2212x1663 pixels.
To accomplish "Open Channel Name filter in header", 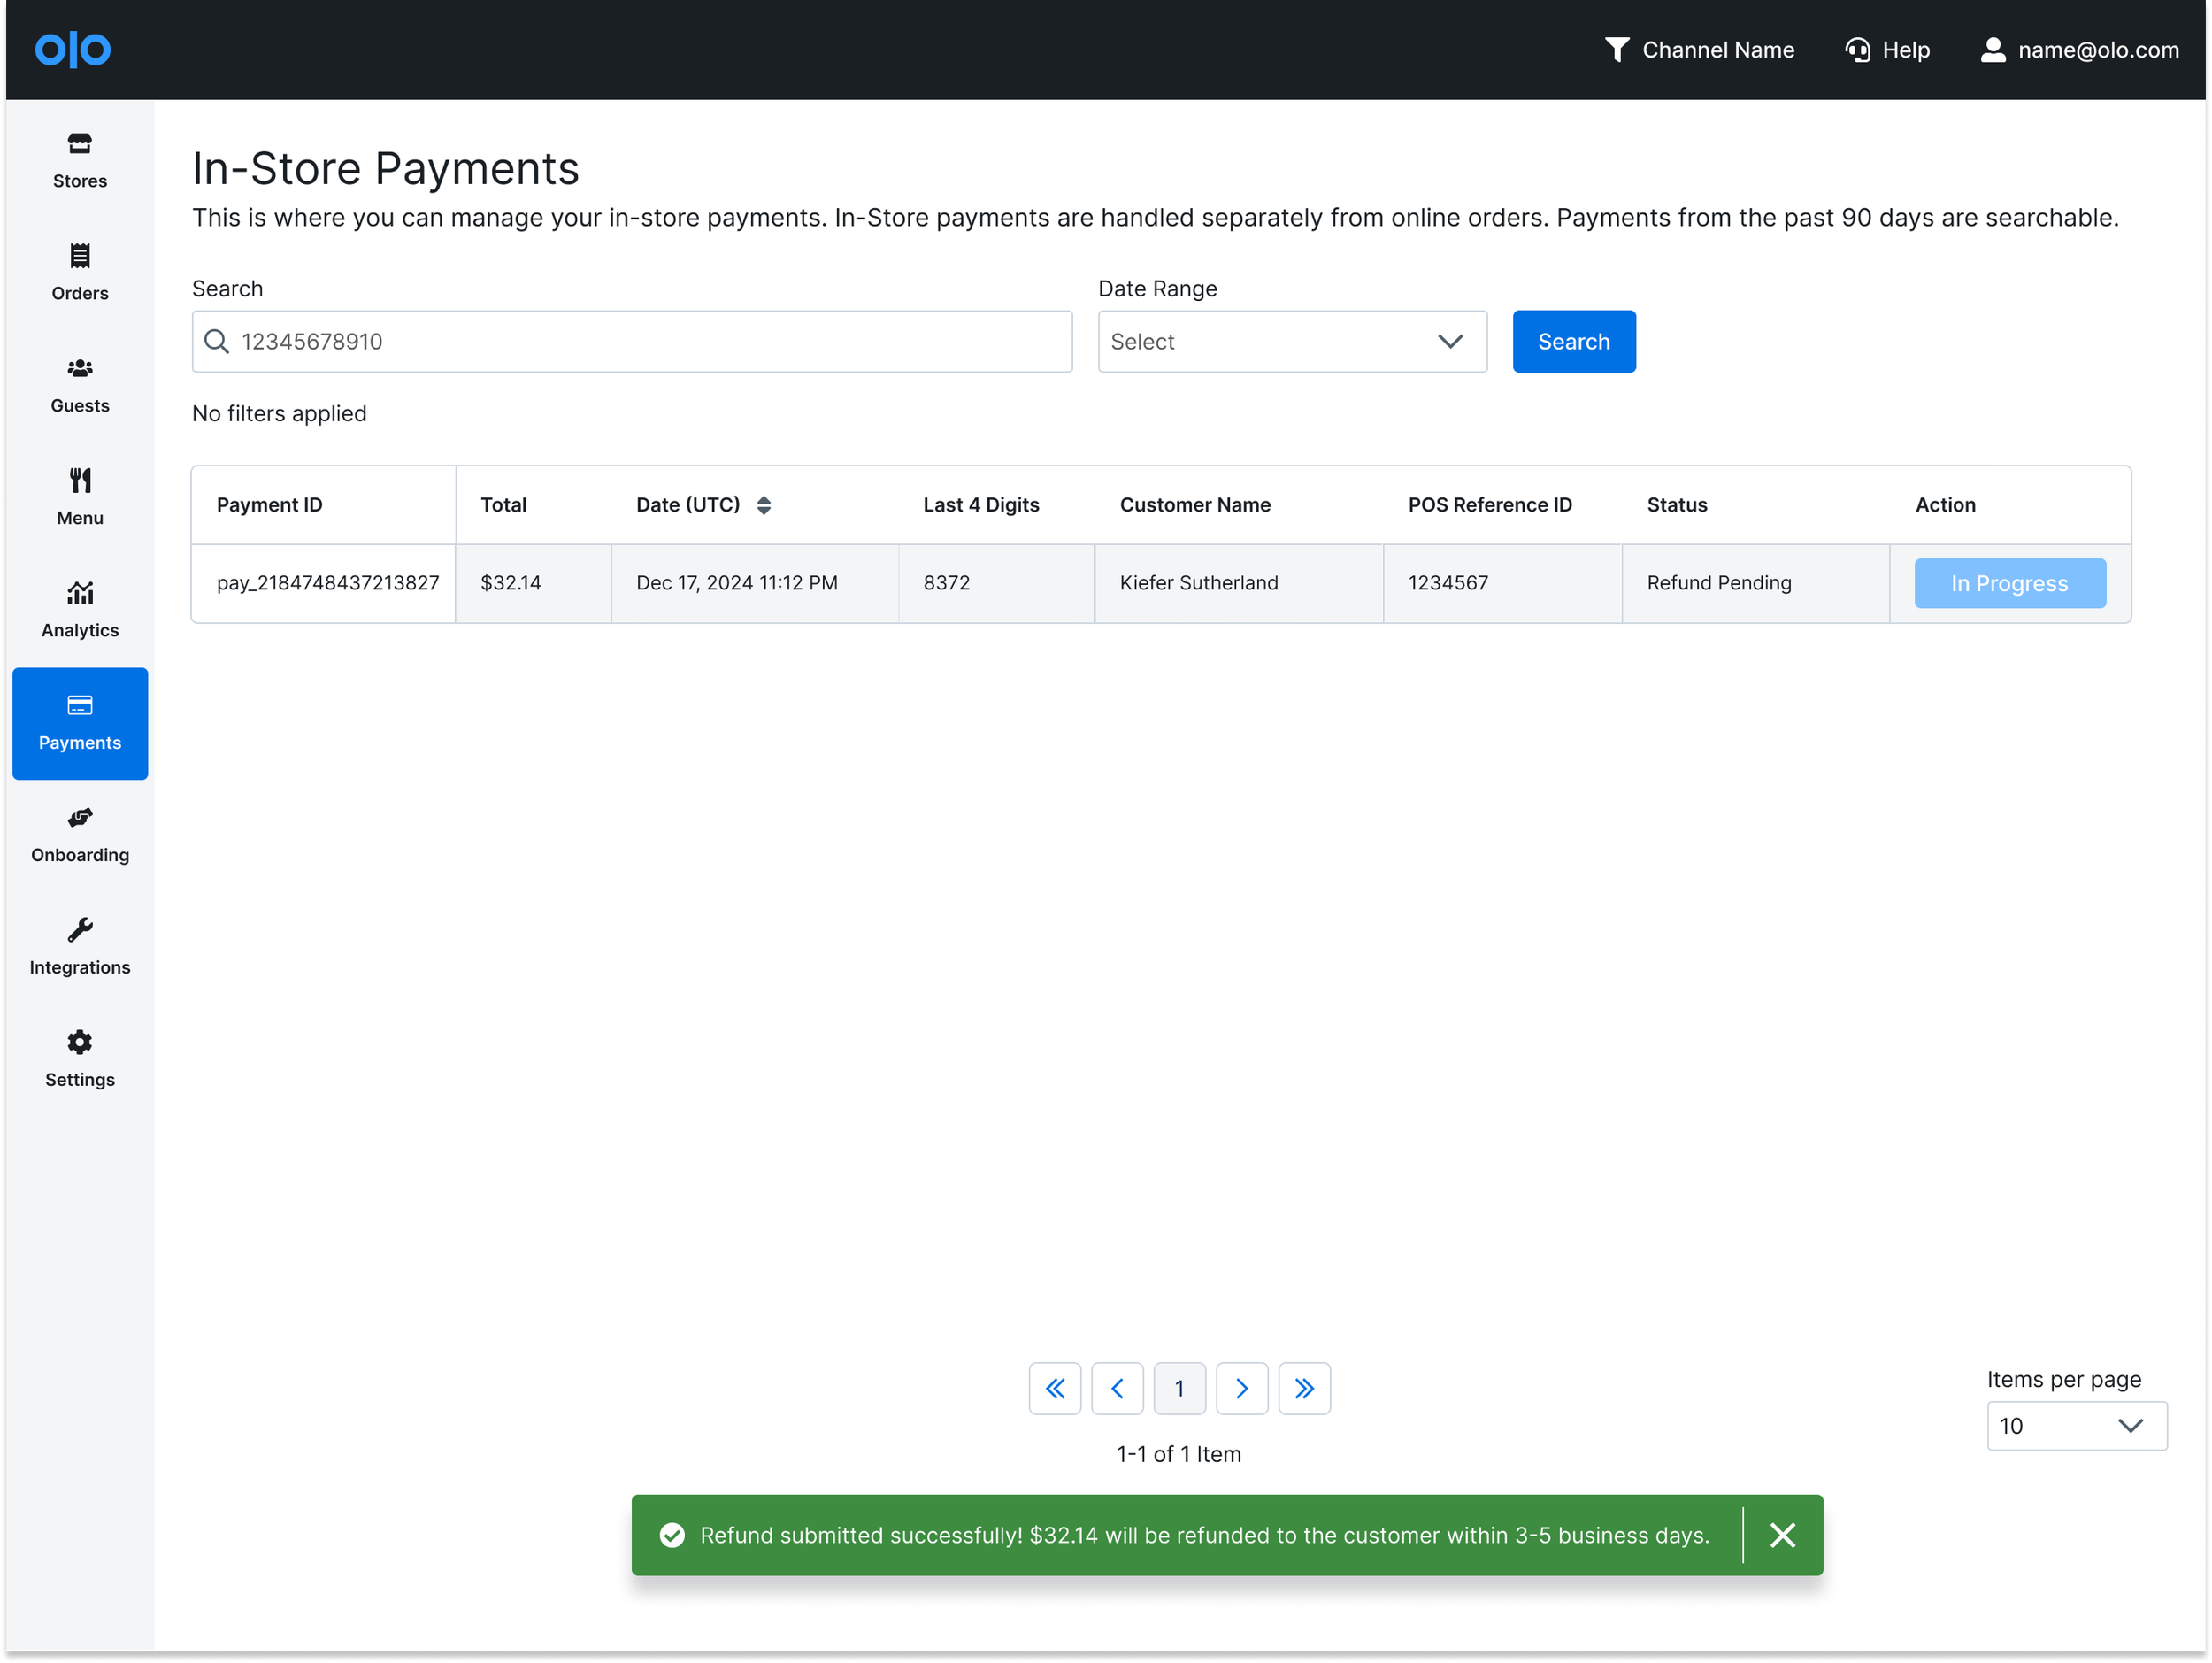I will coord(1699,50).
